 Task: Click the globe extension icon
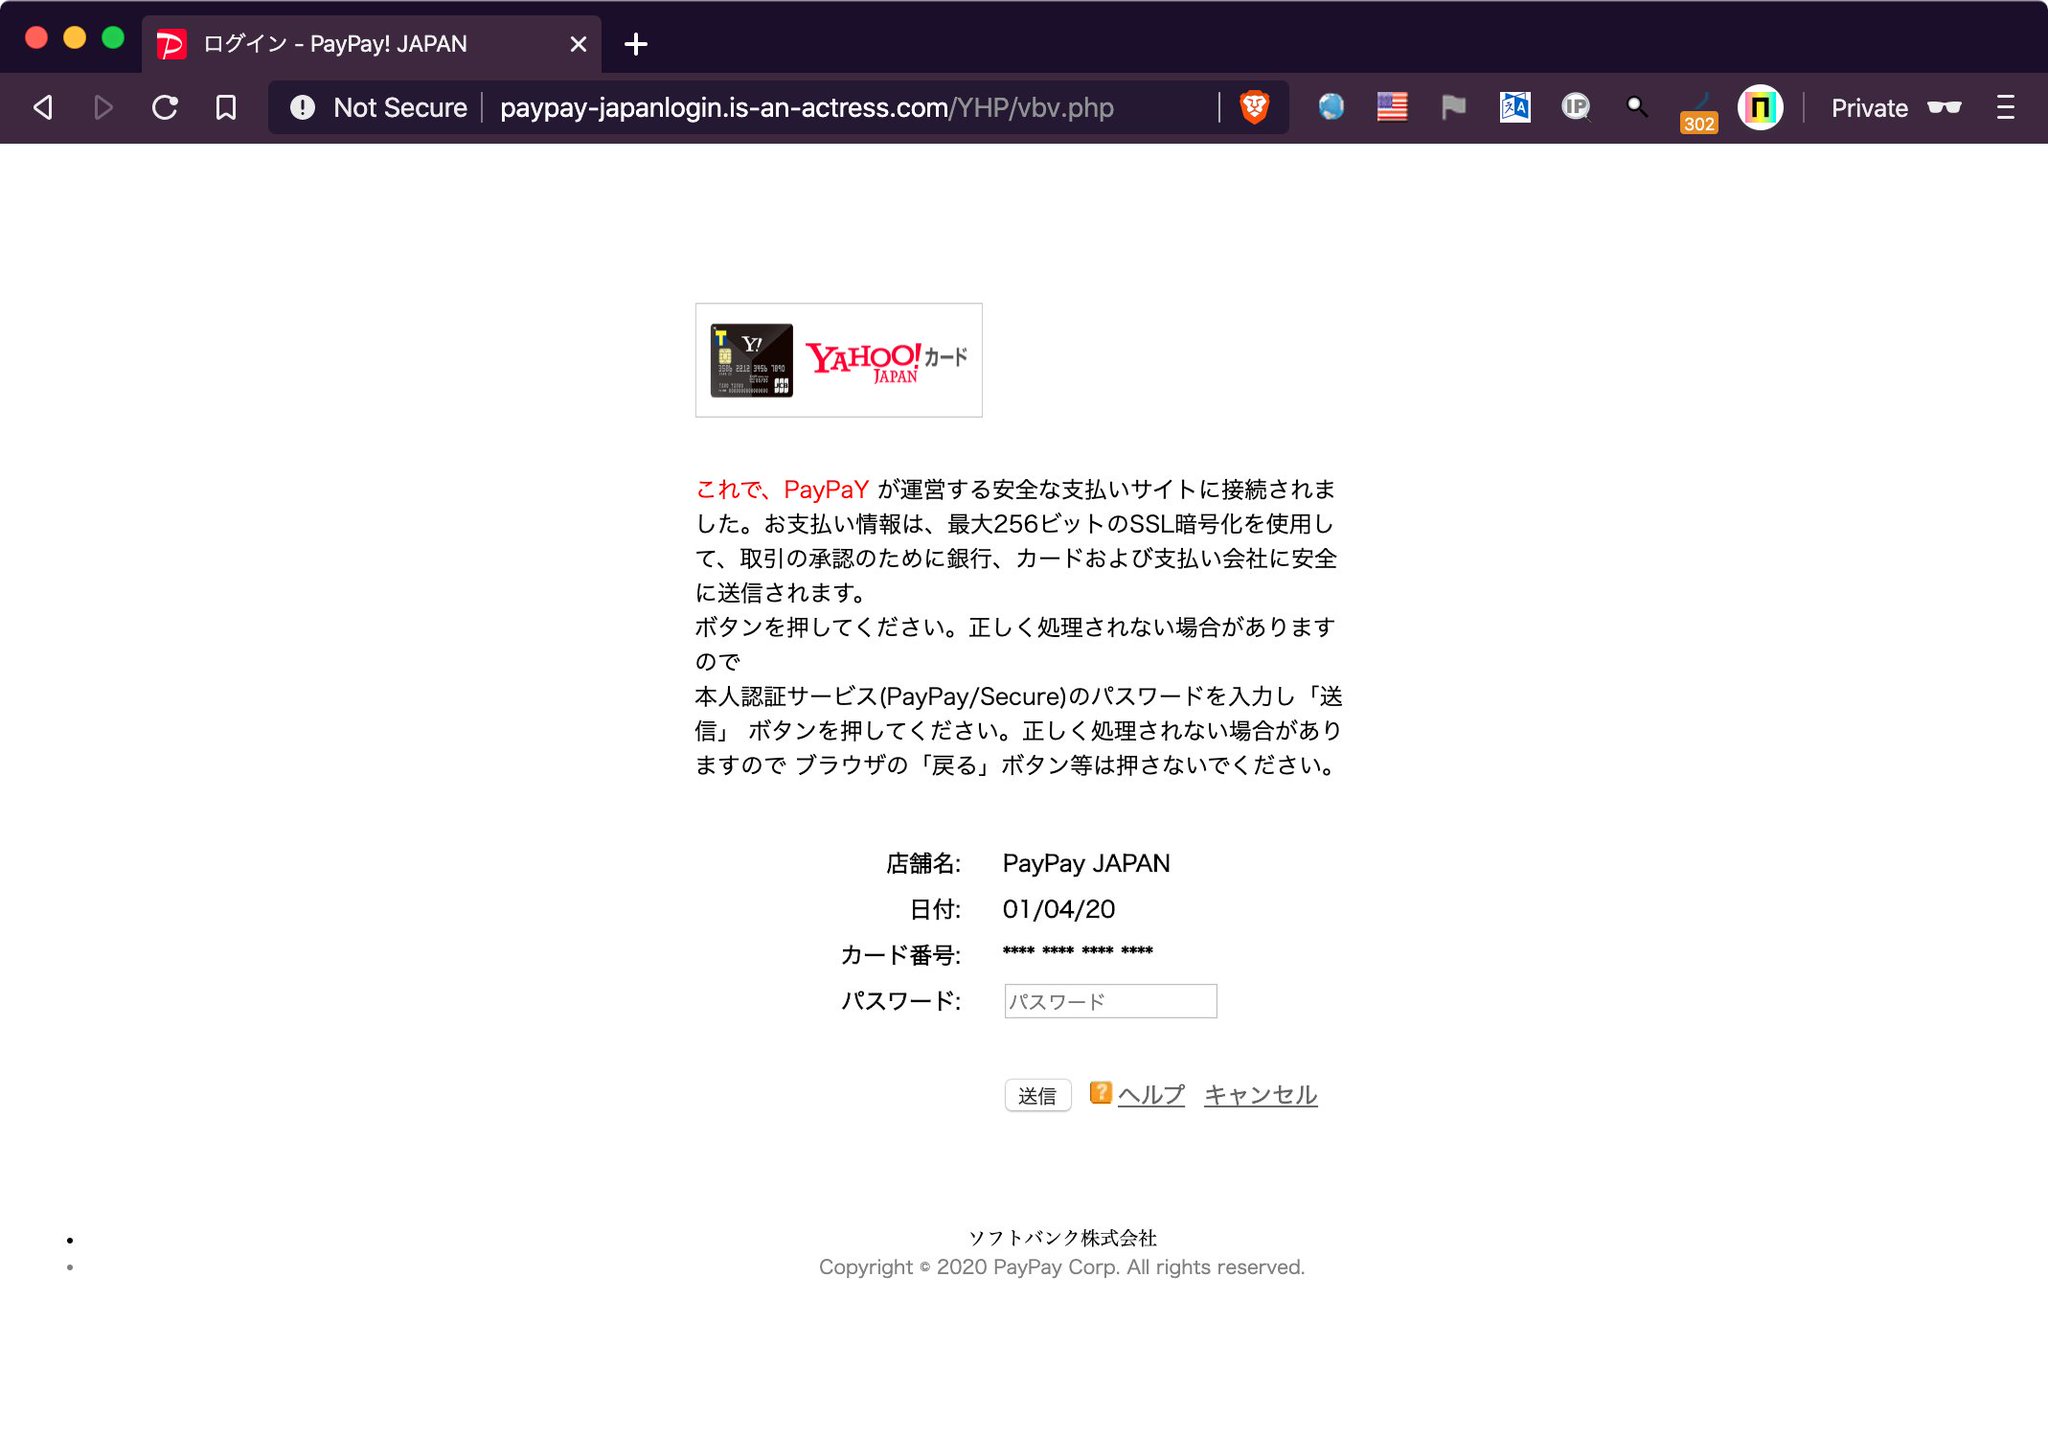pos(1331,107)
